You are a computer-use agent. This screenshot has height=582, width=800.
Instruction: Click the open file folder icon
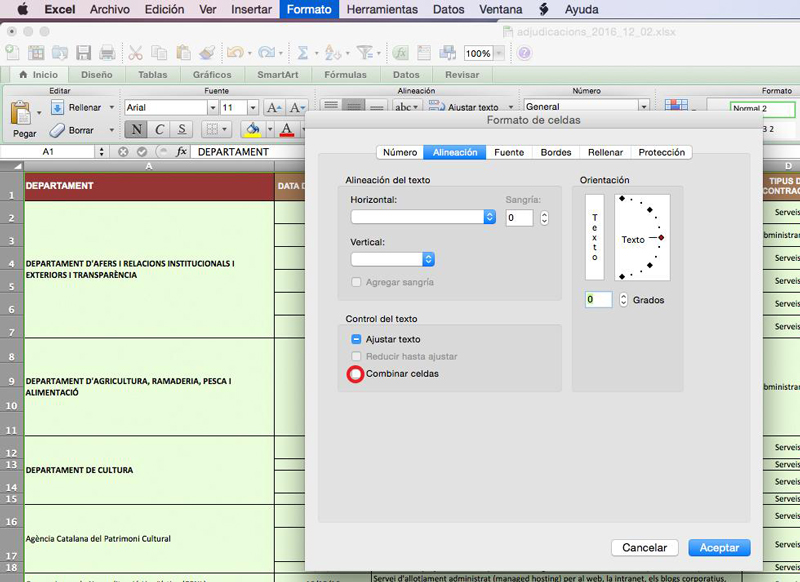coord(60,53)
